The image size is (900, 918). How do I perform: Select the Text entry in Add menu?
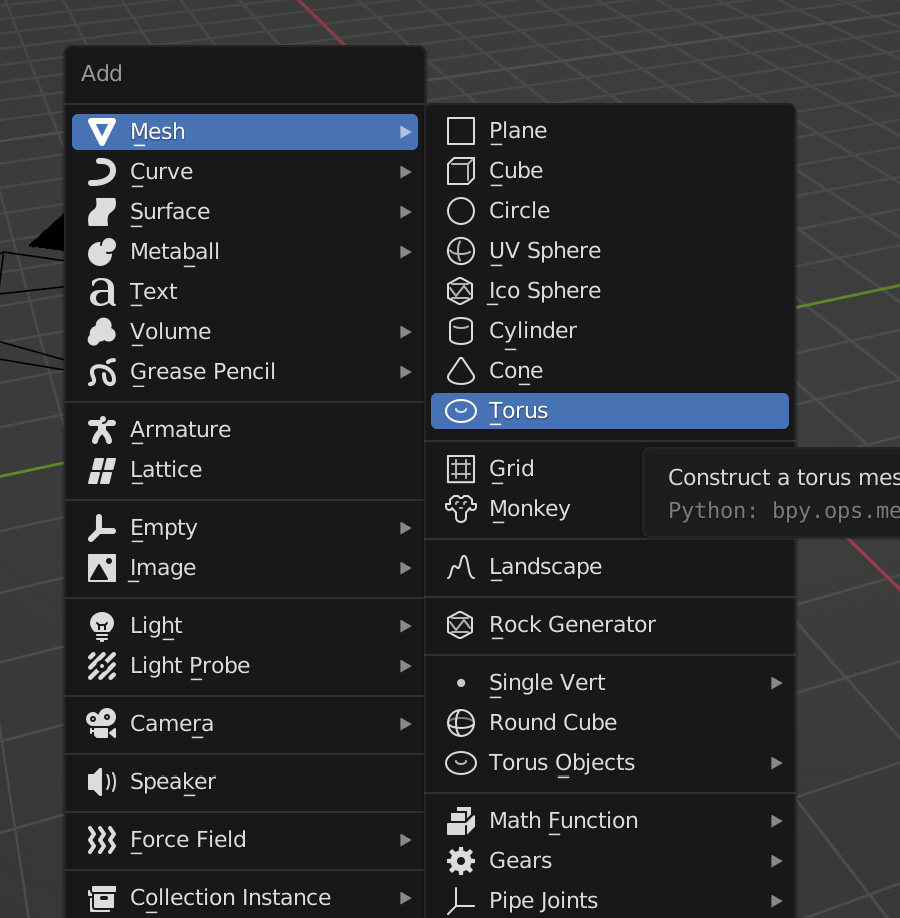point(245,292)
